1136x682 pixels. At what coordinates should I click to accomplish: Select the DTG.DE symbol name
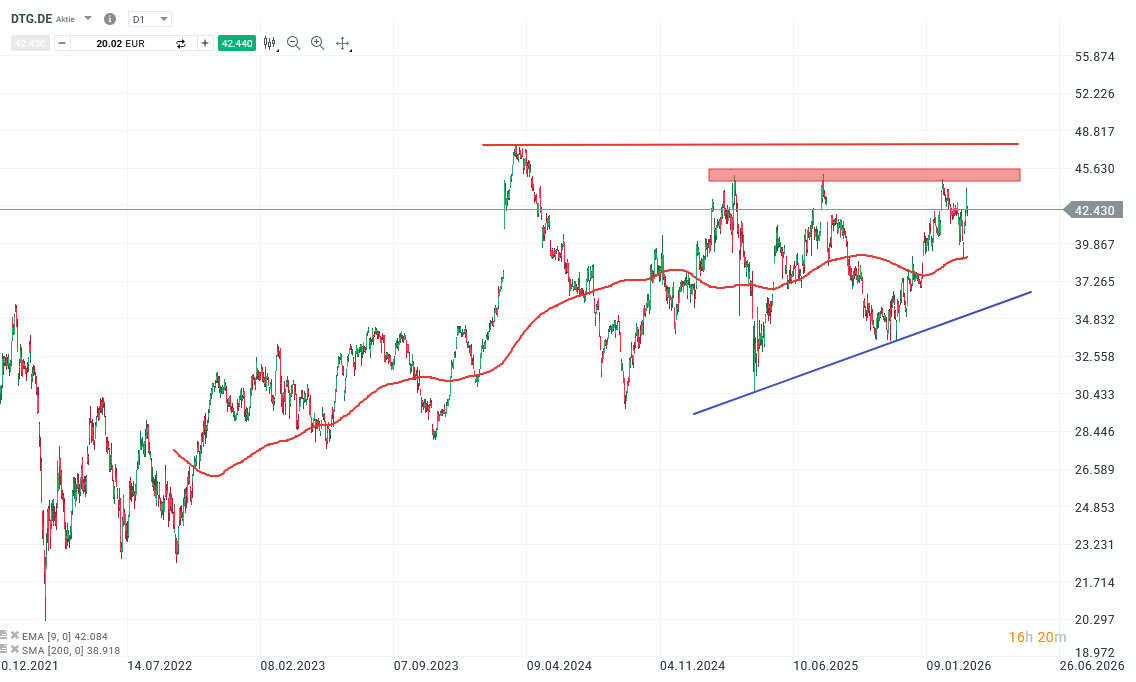click(30, 18)
